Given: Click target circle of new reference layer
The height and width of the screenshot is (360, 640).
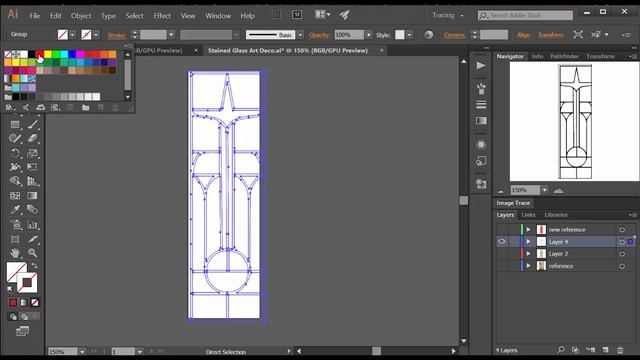Looking at the screenshot, I should (x=622, y=230).
